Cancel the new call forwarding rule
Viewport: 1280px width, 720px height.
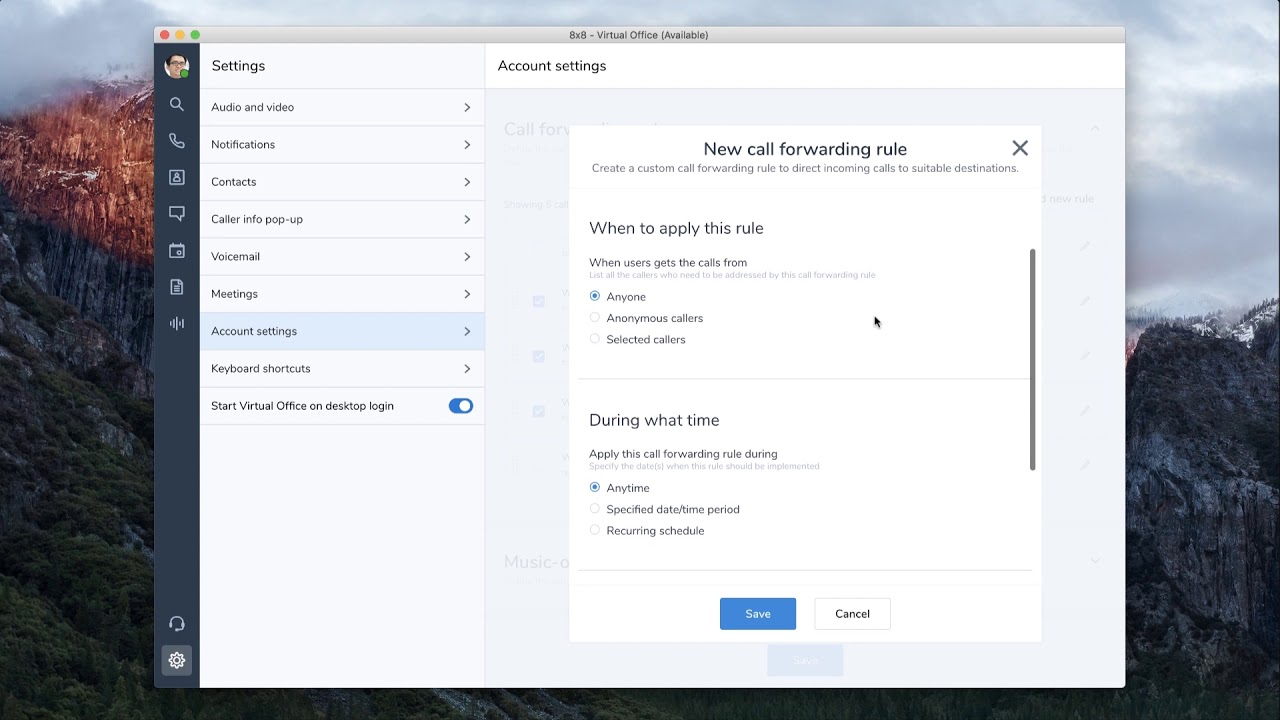coord(852,614)
